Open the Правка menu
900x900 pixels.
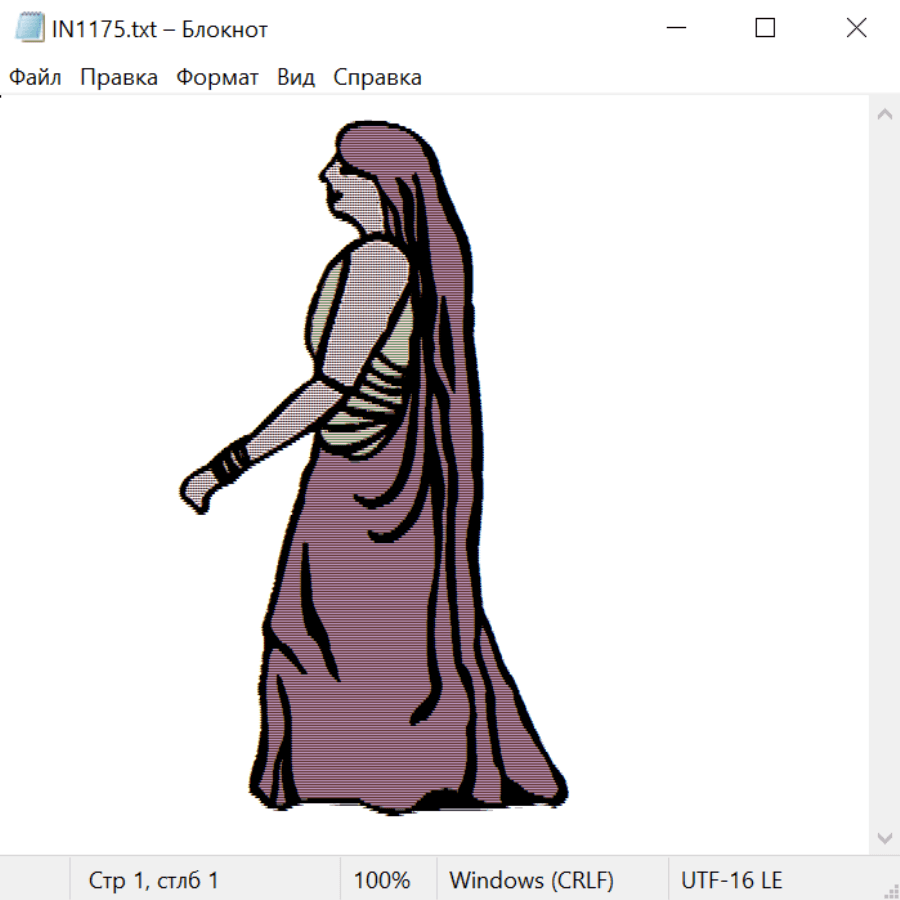point(118,78)
